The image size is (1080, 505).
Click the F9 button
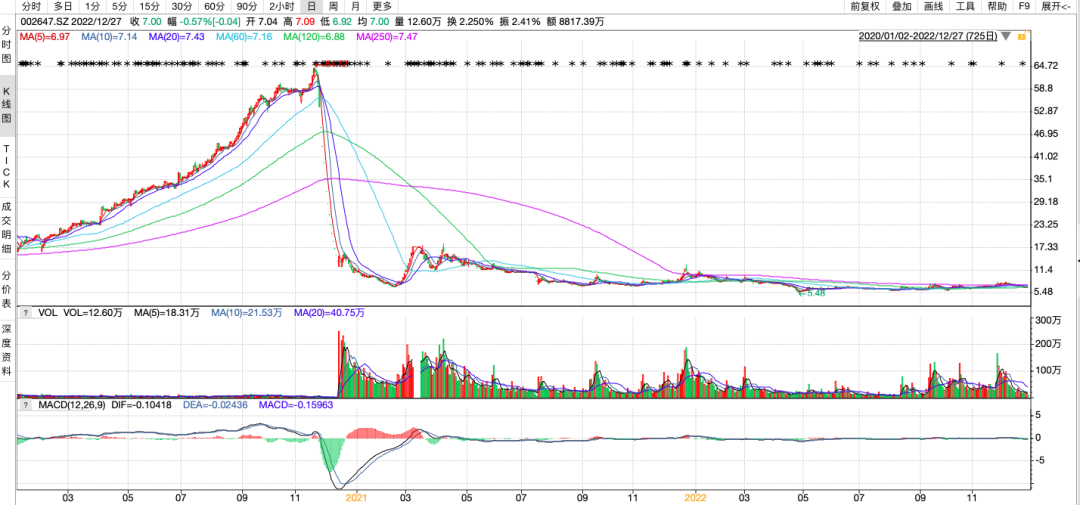tap(1024, 6)
